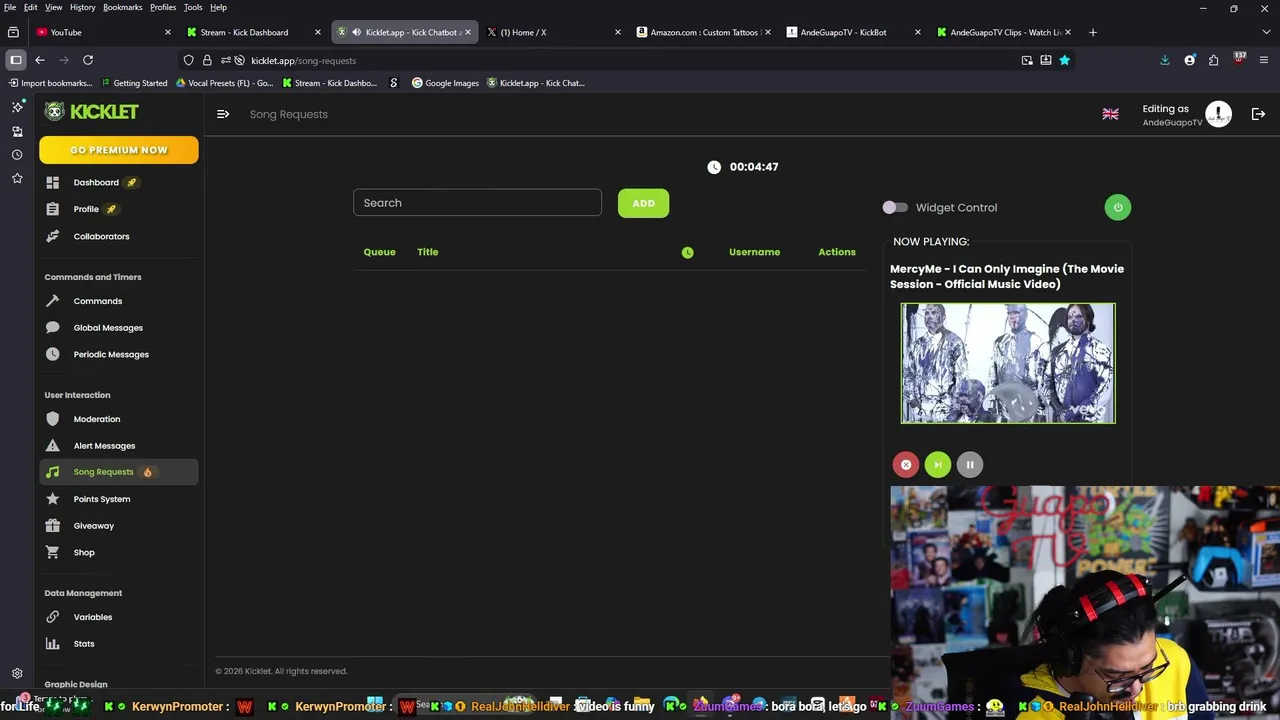Open Vocal Presets (FL) bookmark
The width and height of the screenshot is (1280, 720).
pyautogui.click(x=224, y=83)
